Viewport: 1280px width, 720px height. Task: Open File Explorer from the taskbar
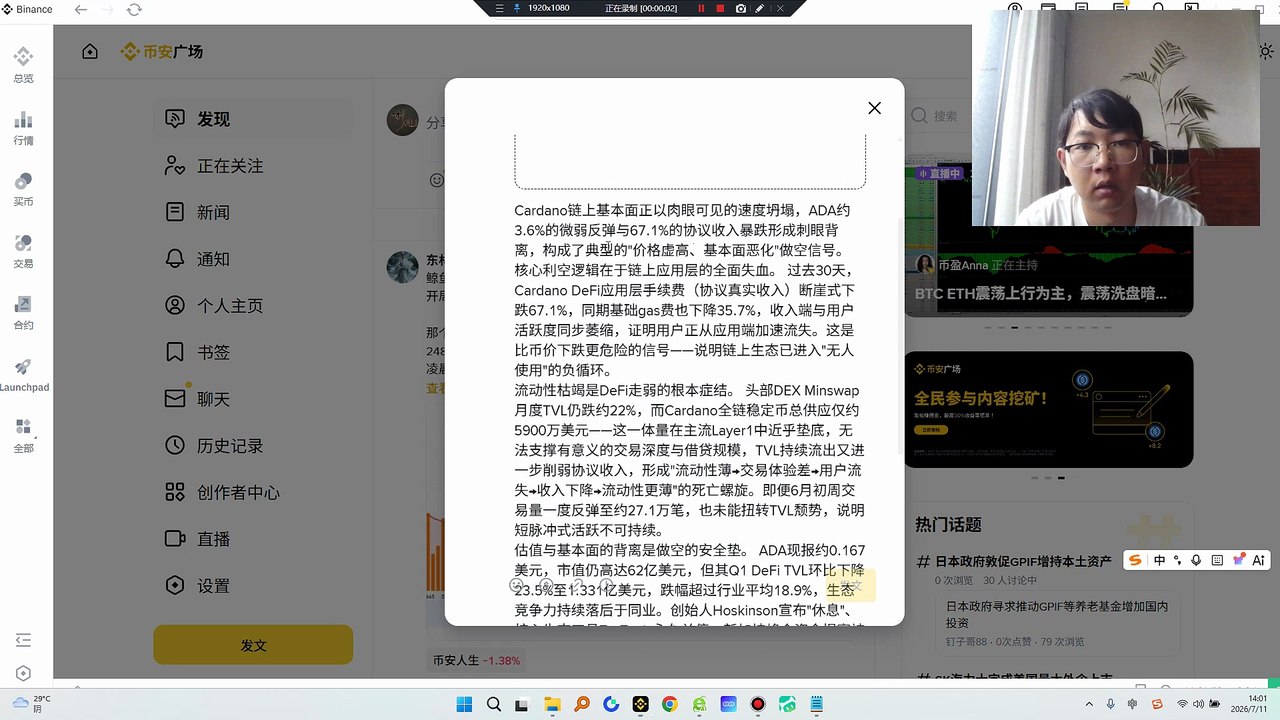[x=553, y=705]
